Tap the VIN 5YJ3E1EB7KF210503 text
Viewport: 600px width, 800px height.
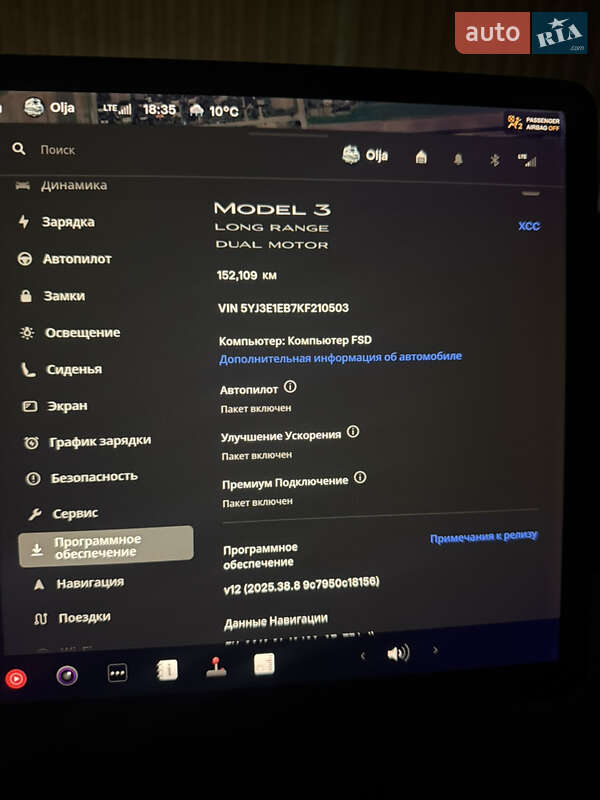[x=283, y=308]
